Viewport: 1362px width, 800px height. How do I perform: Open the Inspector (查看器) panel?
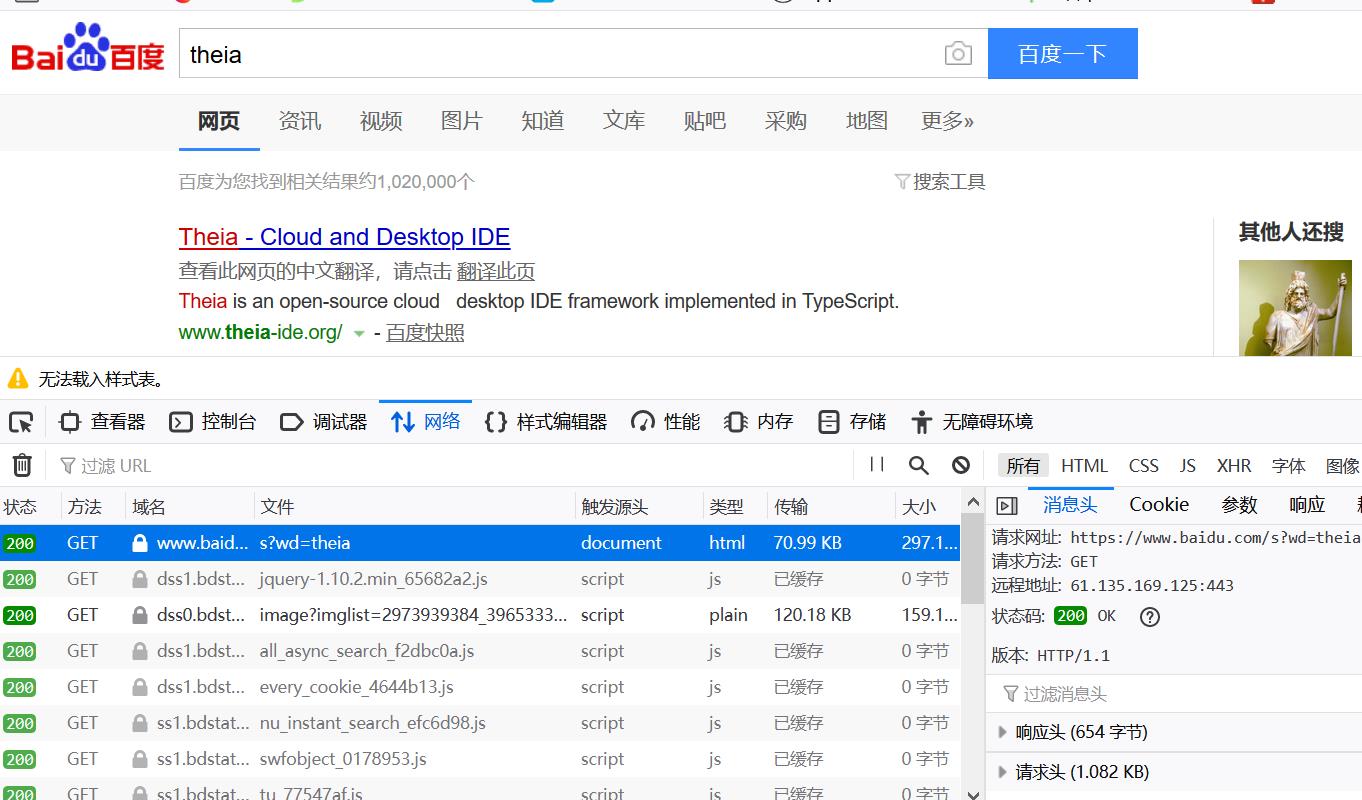tap(102, 422)
